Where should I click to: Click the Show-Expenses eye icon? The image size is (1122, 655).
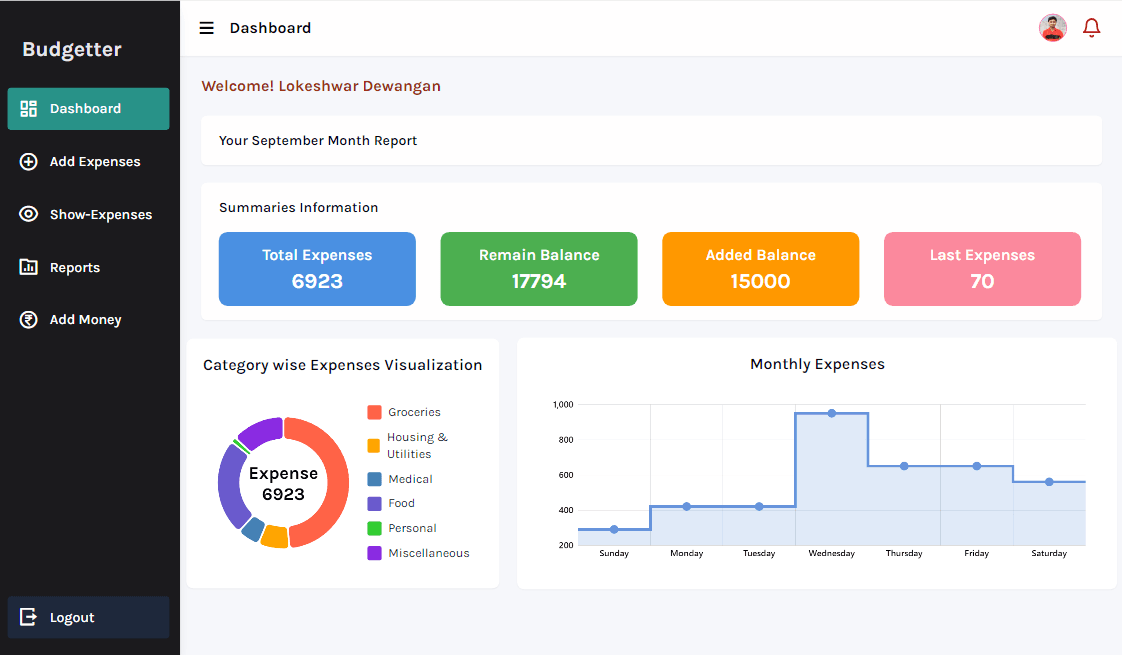[29, 214]
